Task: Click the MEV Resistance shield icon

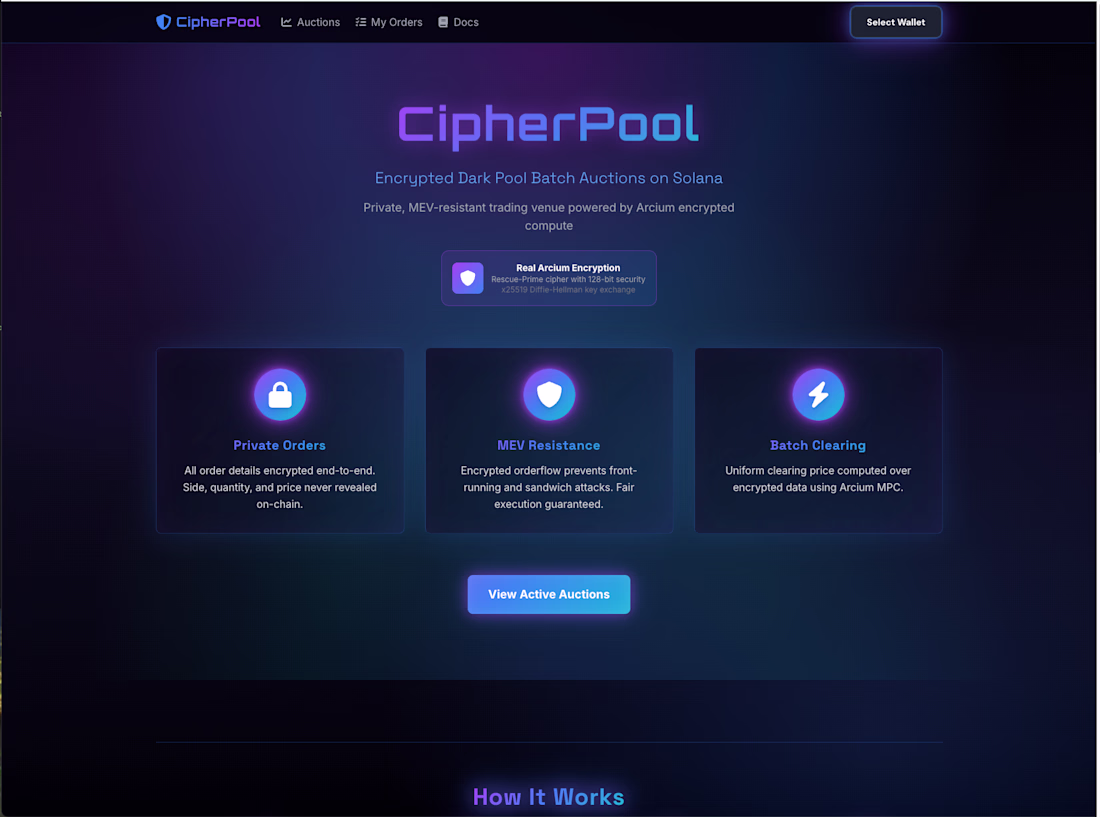Action: pos(549,395)
